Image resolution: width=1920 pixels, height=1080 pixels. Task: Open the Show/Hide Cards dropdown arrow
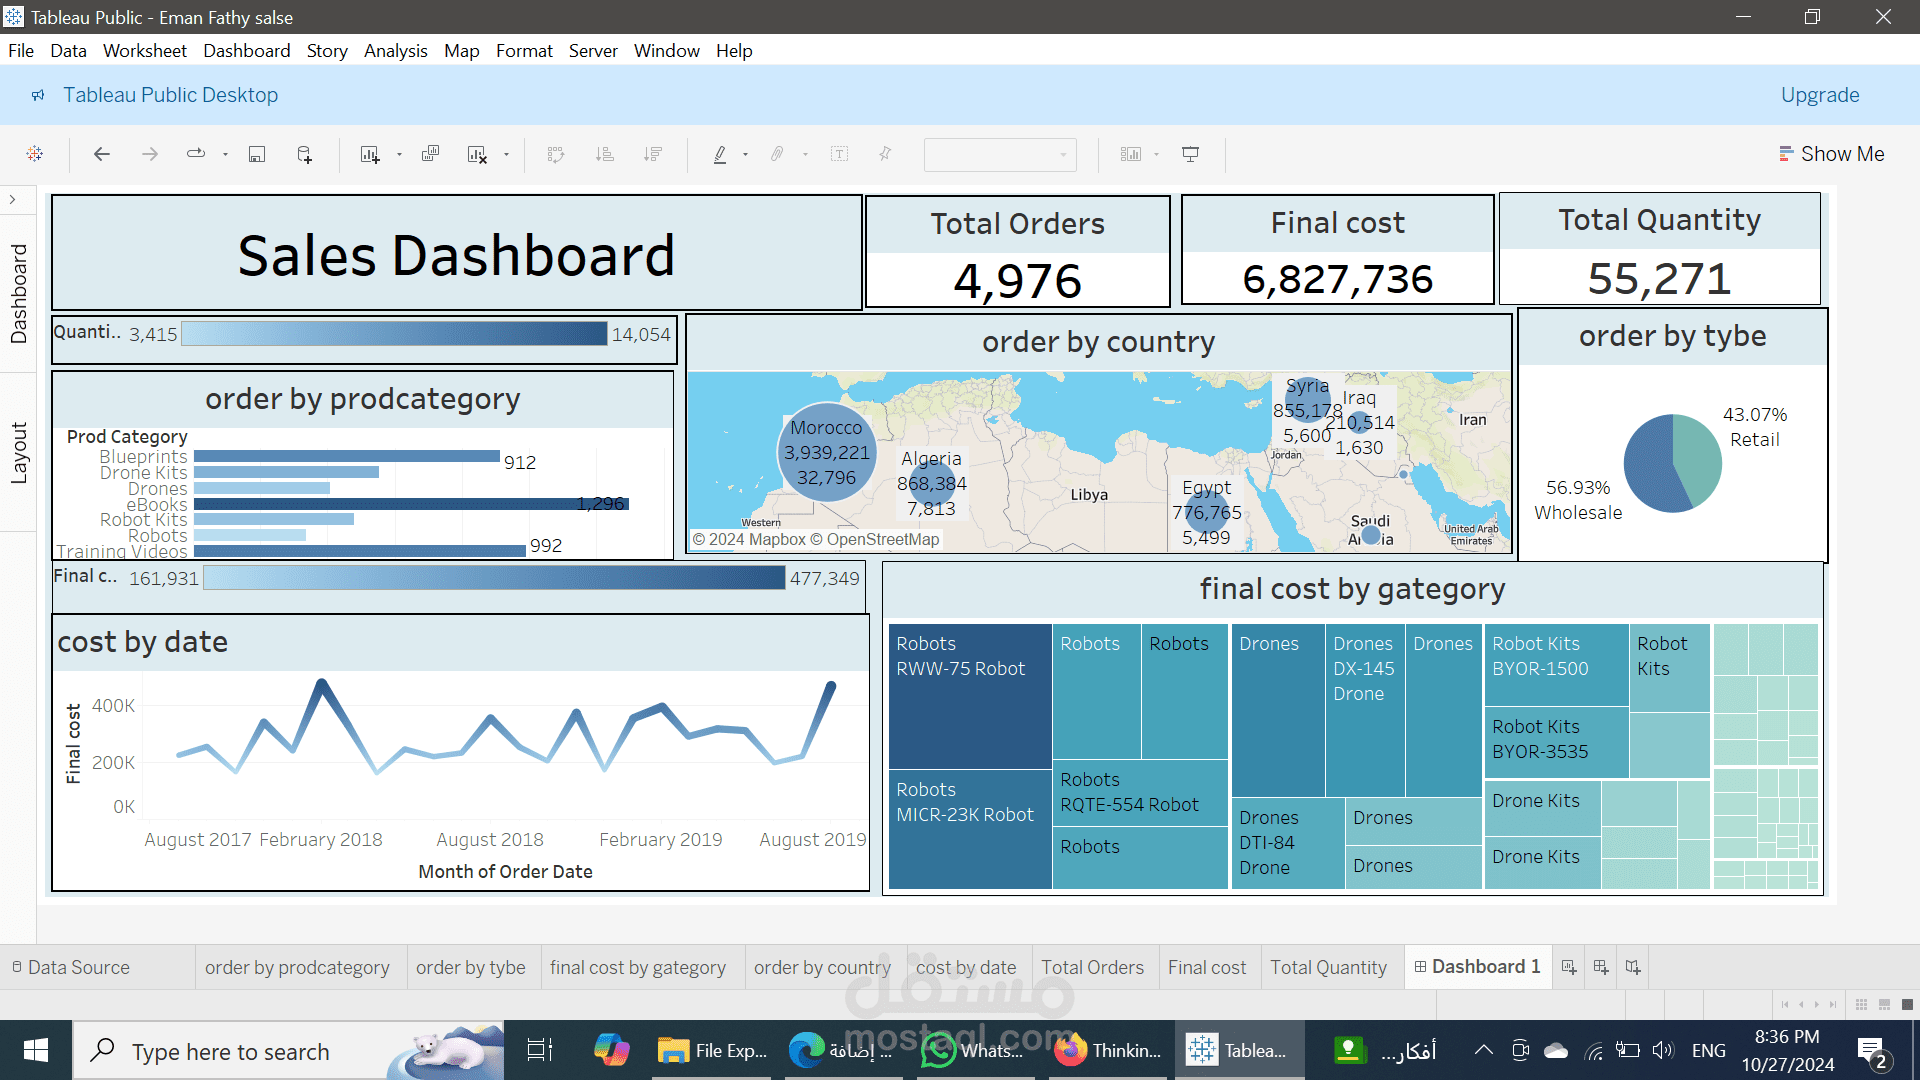[x=1157, y=154]
